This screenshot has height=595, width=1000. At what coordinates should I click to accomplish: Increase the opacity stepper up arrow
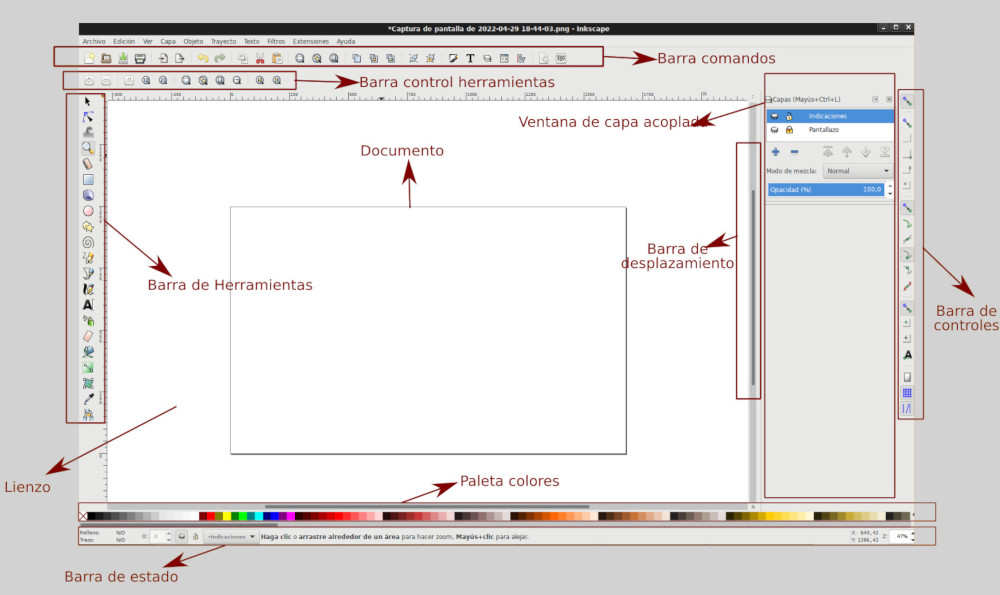[x=890, y=186]
